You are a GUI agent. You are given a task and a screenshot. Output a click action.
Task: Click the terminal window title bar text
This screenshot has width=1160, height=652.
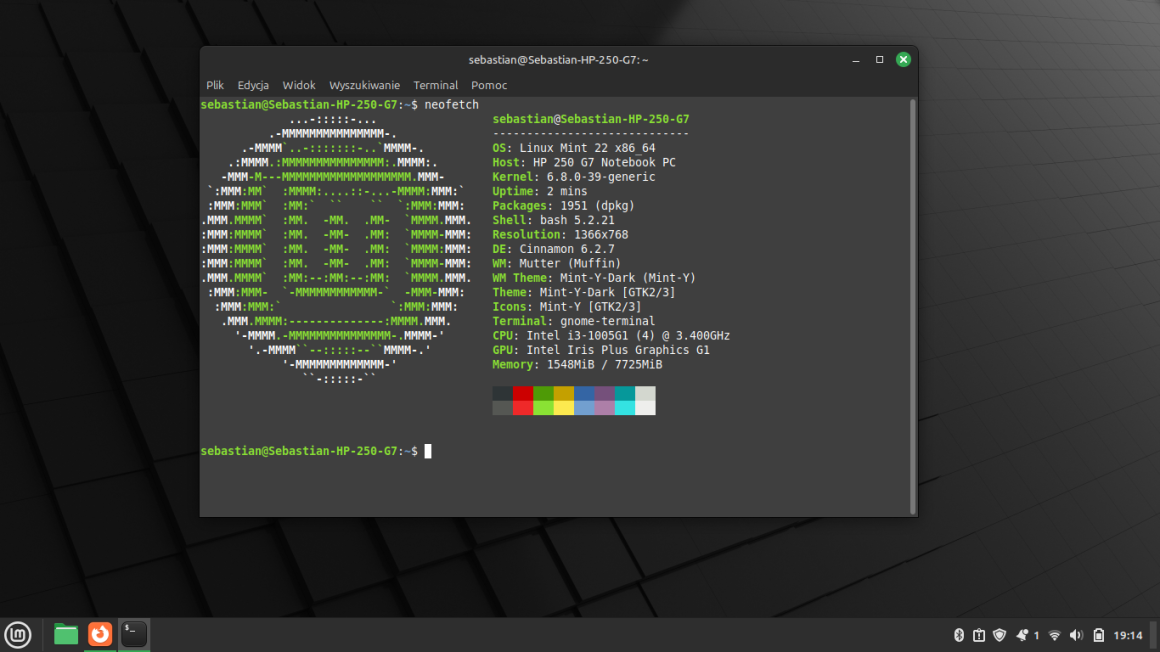[x=559, y=60]
